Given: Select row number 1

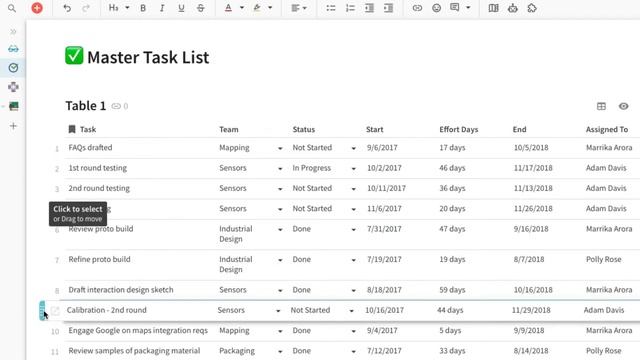Looking at the screenshot, I should tap(57, 149).
